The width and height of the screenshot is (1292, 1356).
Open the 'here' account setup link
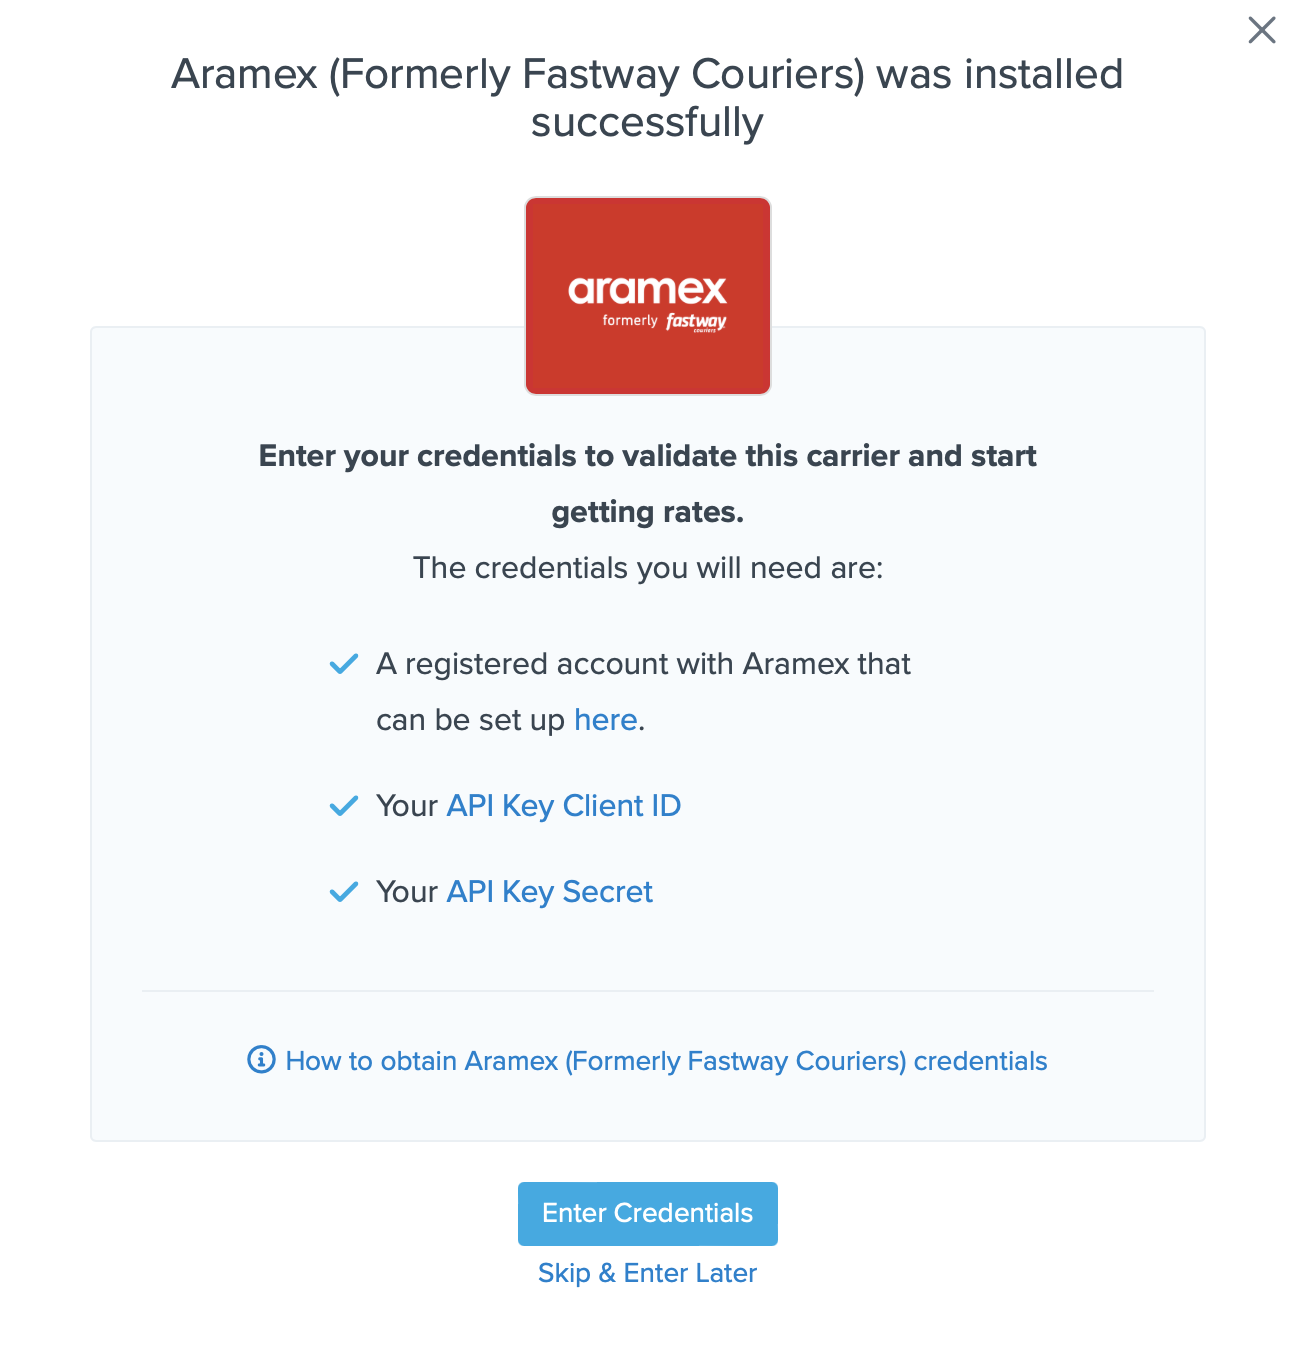605,720
